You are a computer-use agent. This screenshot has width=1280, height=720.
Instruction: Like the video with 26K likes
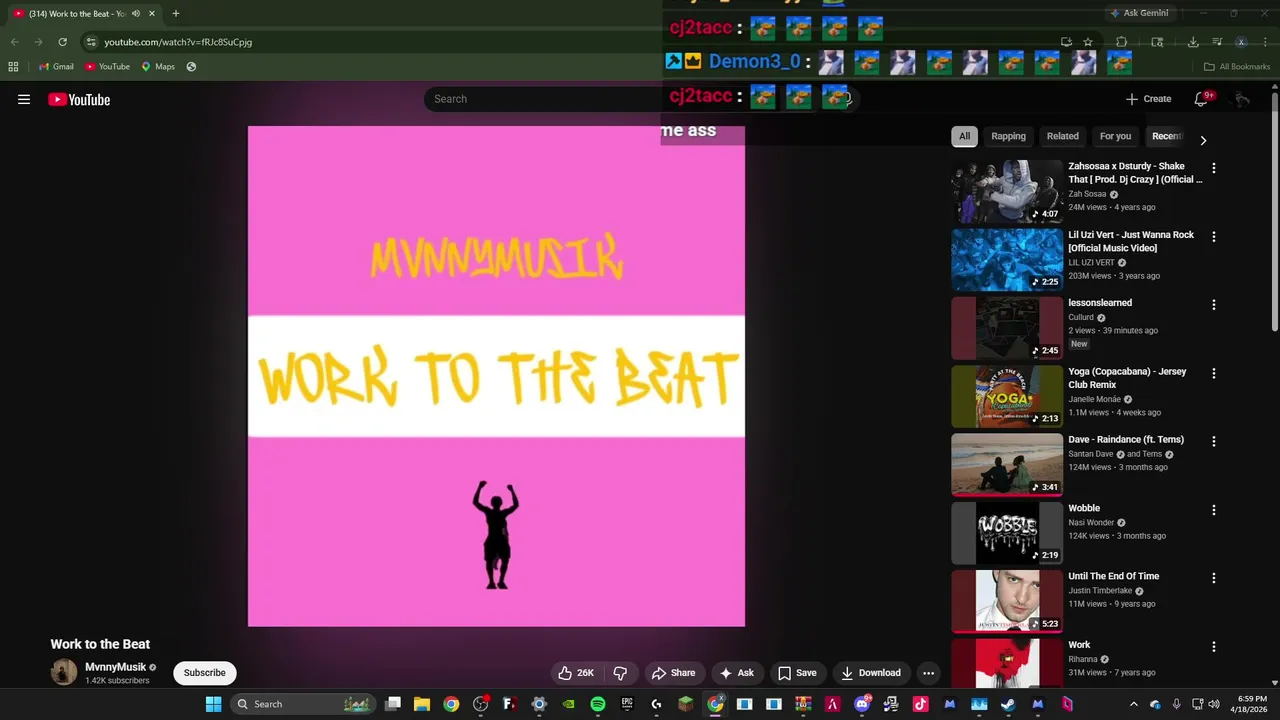[x=576, y=673]
